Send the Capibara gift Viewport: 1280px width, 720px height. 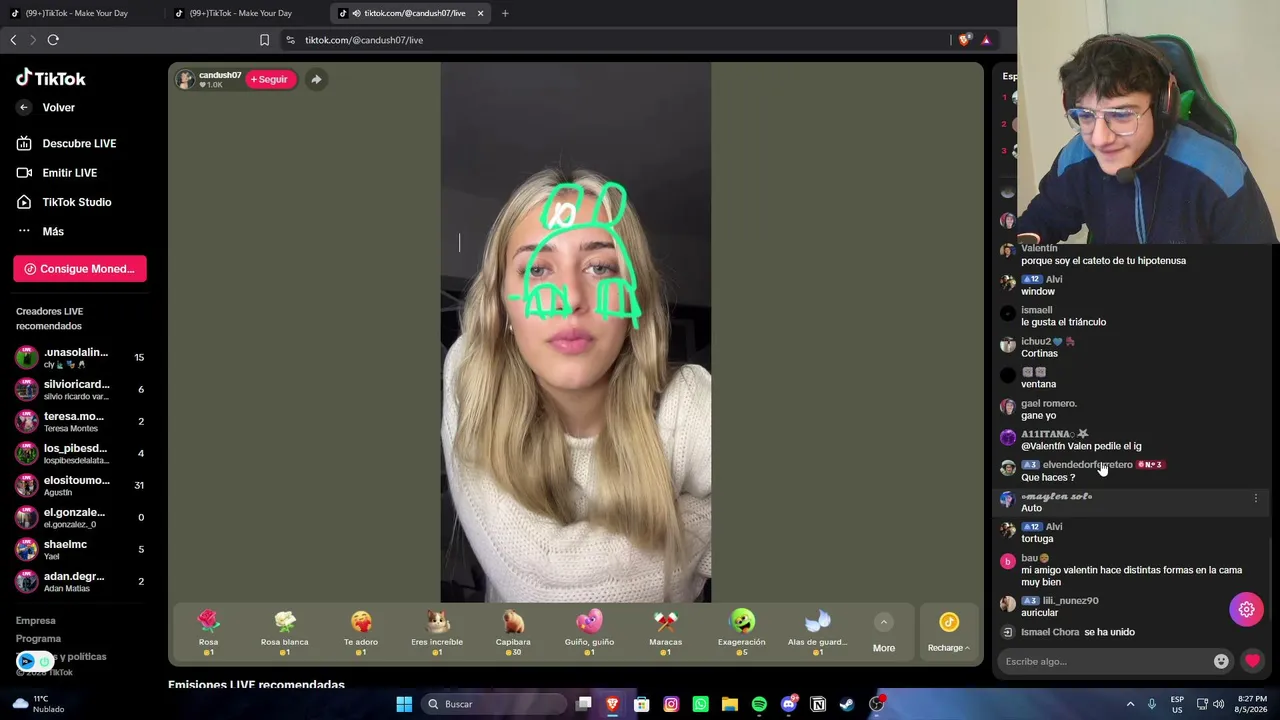point(513,633)
